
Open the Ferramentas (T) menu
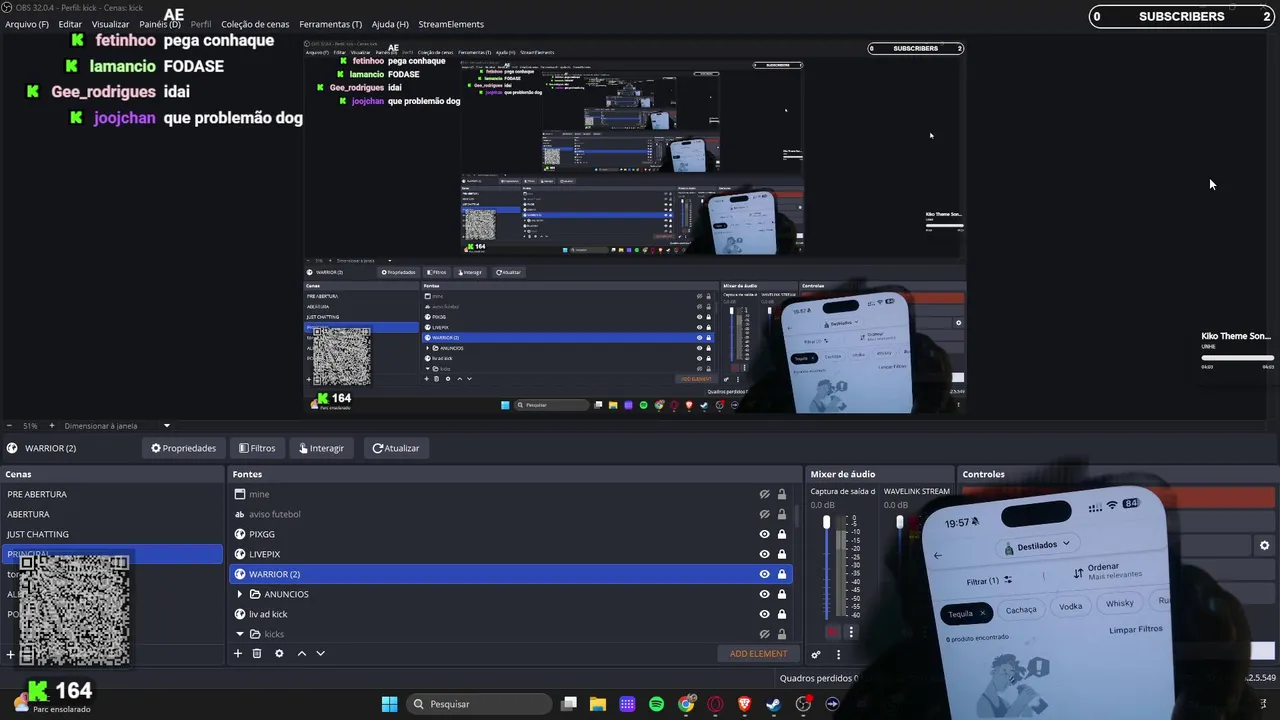330,24
